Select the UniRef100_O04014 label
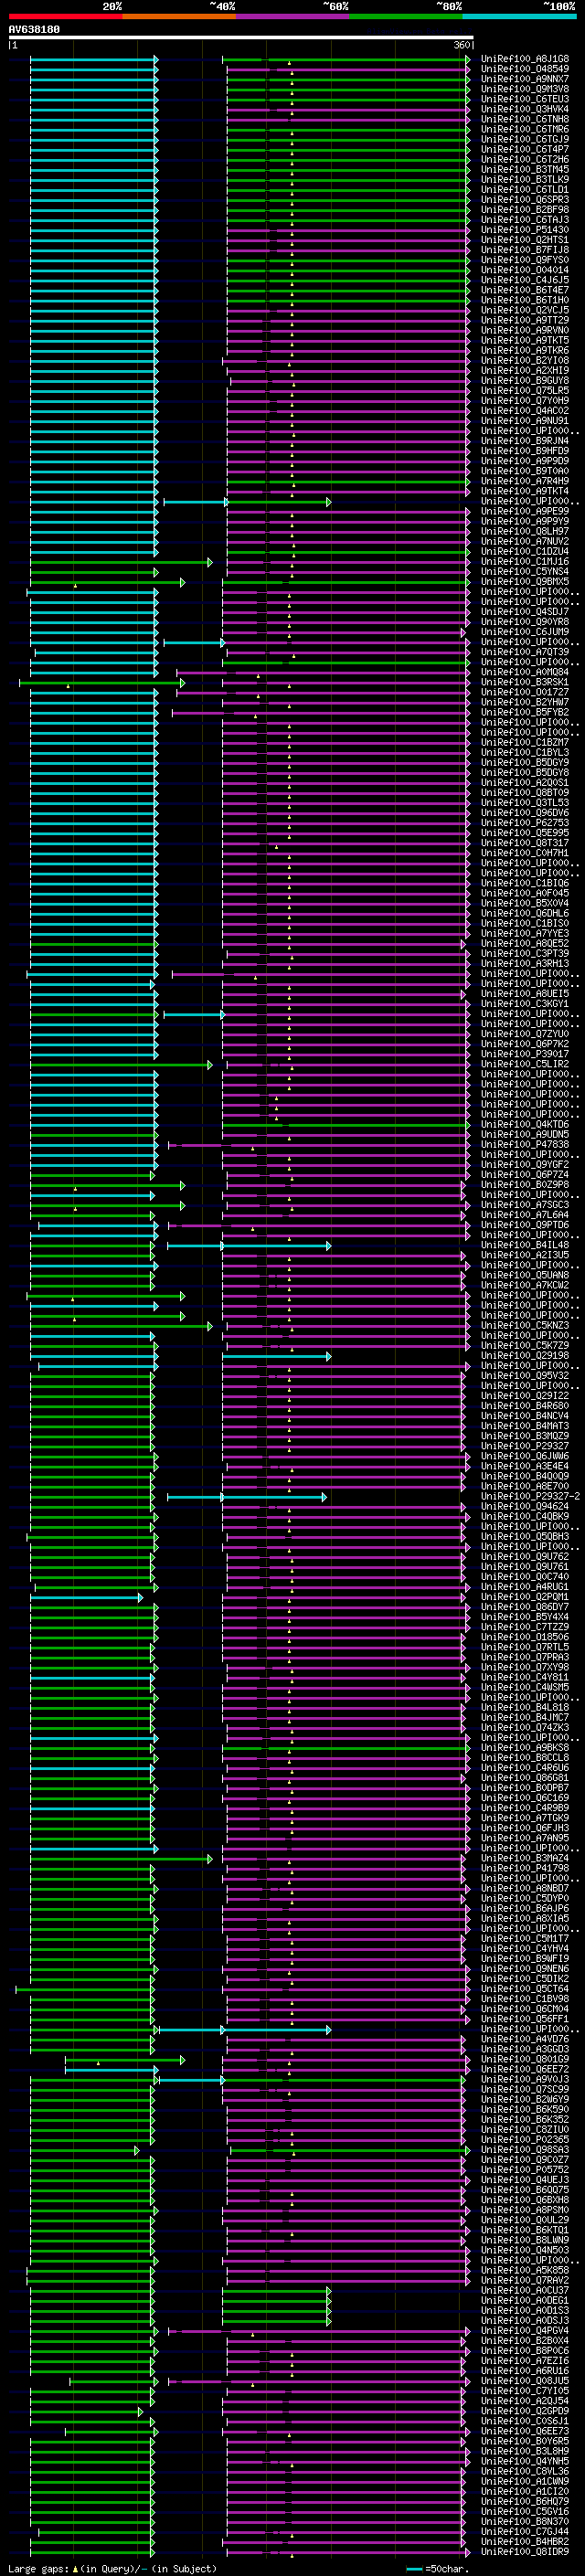This screenshot has width=585, height=2576. click(x=525, y=270)
